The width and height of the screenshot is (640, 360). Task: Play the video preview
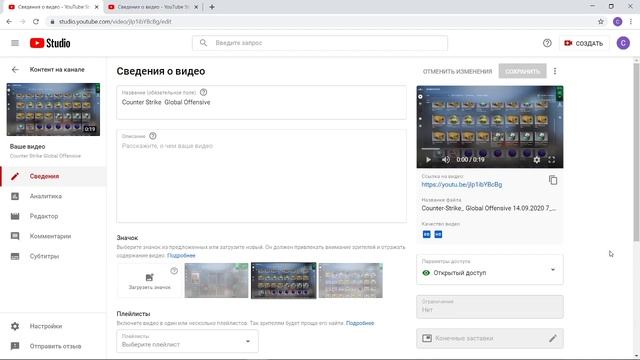pyautogui.click(x=428, y=160)
